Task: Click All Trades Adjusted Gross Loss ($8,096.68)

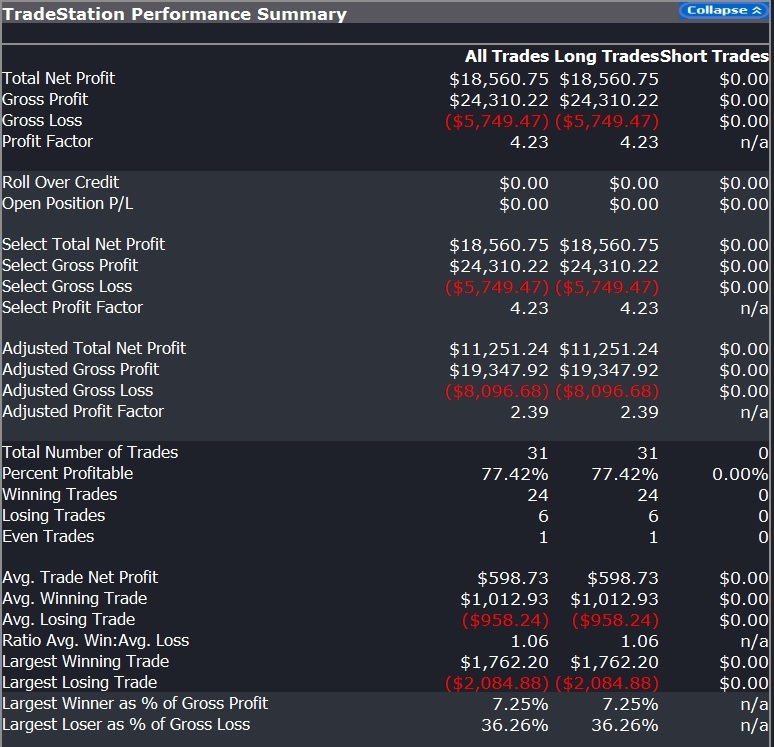Action: pos(497,391)
